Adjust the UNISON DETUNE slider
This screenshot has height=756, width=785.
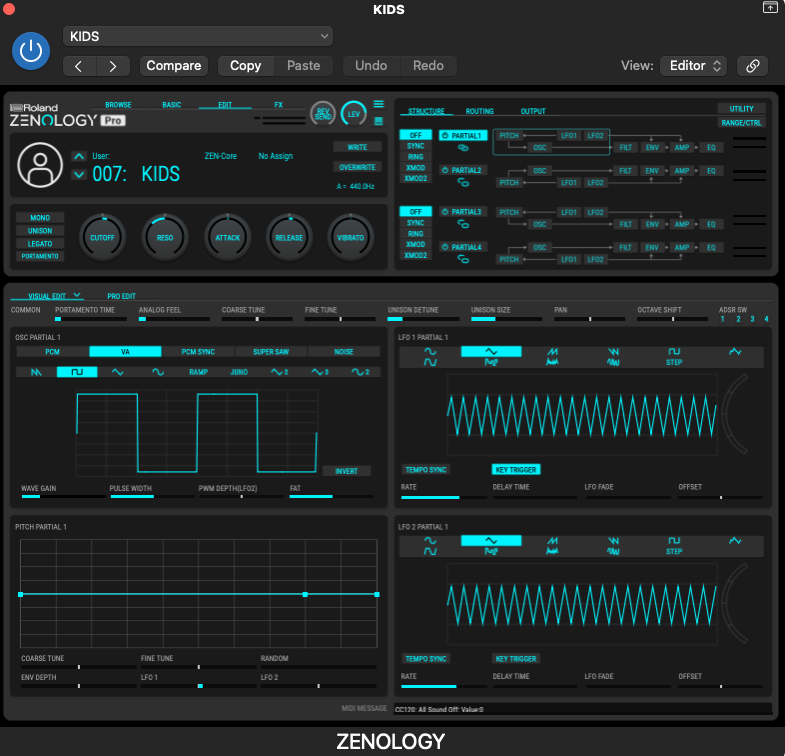[x=423, y=319]
